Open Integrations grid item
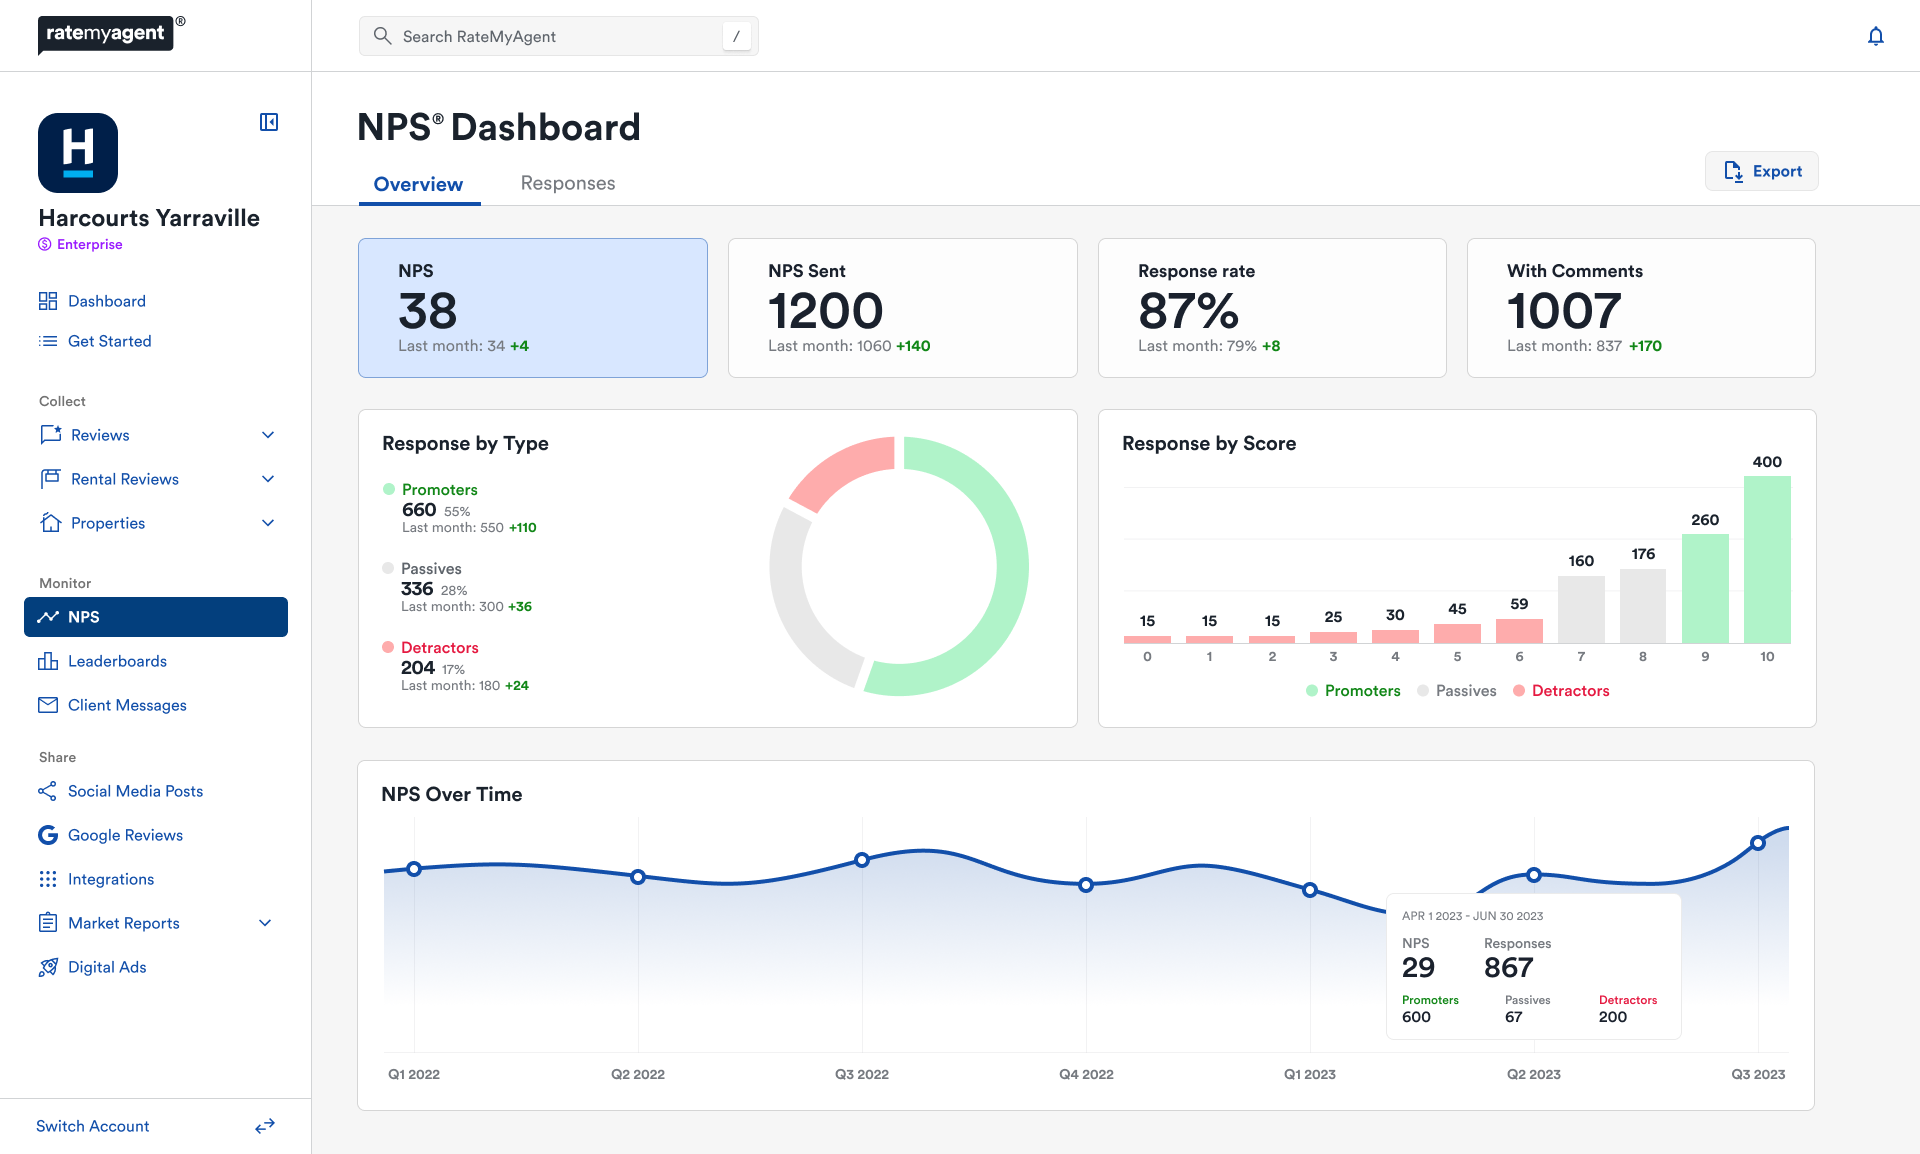Viewport: 1920px width, 1154px height. (111, 879)
